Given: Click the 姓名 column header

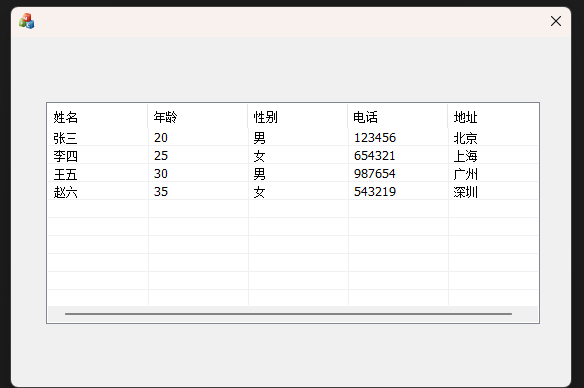Looking at the screenshot, I should (x=98, y=117).
